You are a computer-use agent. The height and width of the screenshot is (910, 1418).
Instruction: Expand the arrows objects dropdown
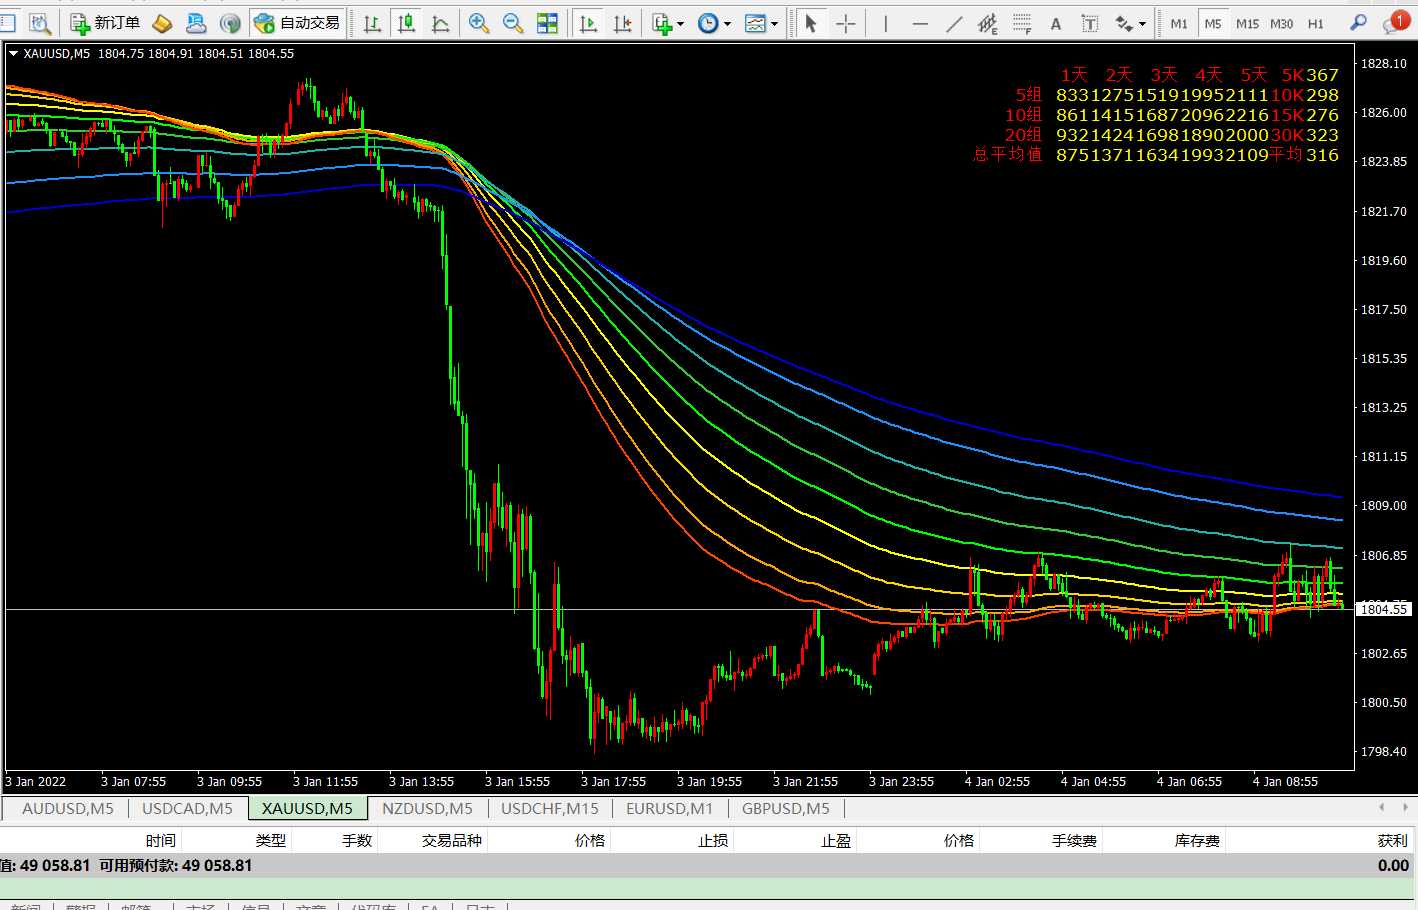1142,23
